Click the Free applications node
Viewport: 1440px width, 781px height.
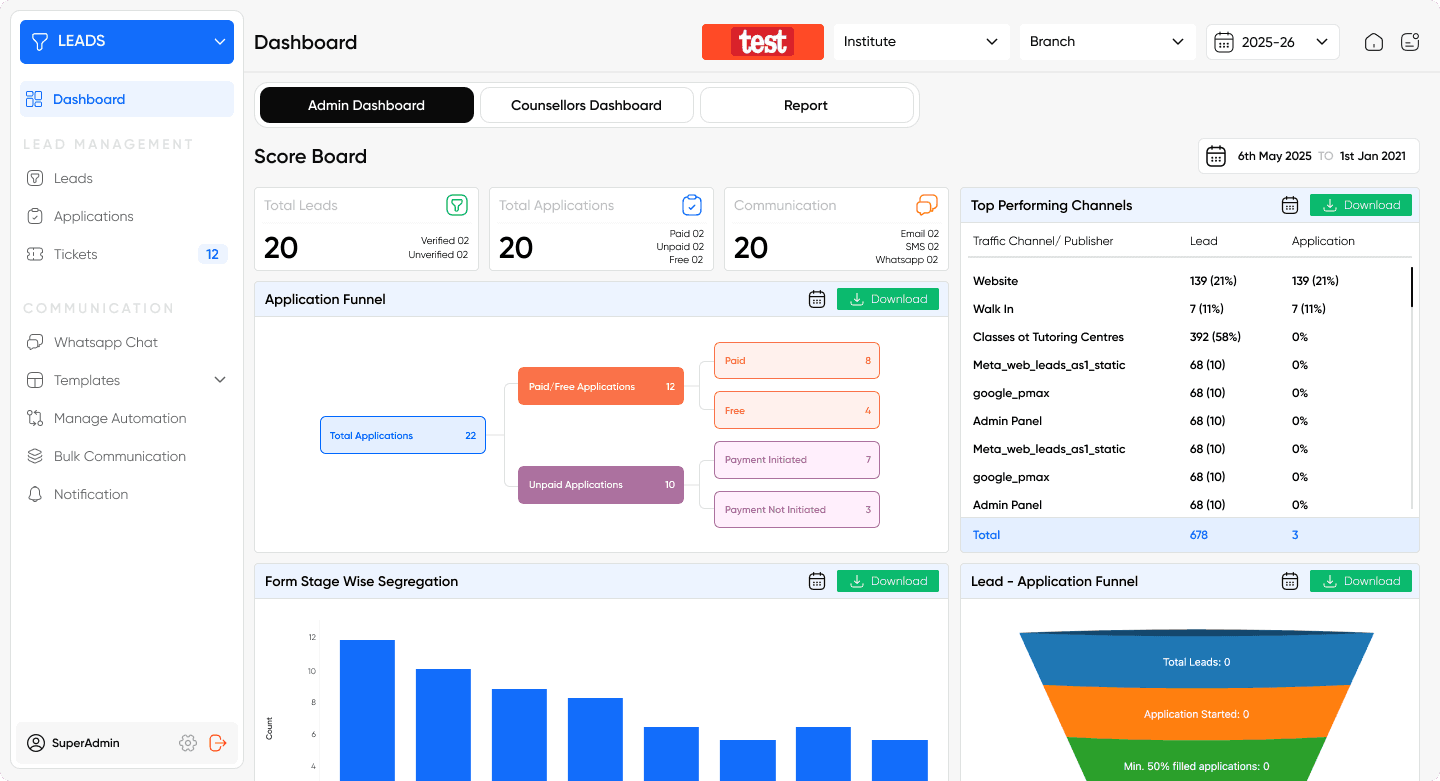click(797, 410)
